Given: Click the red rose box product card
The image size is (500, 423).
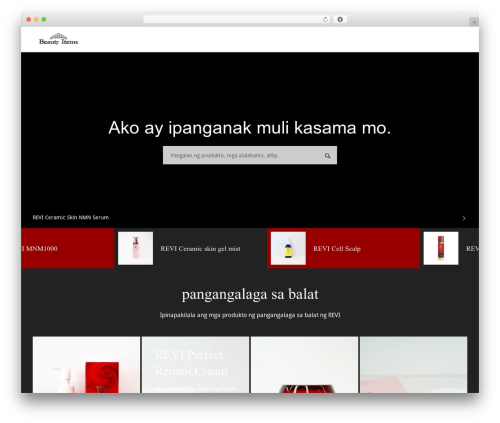Looking at the screenshot, I should tap(86, 365).
